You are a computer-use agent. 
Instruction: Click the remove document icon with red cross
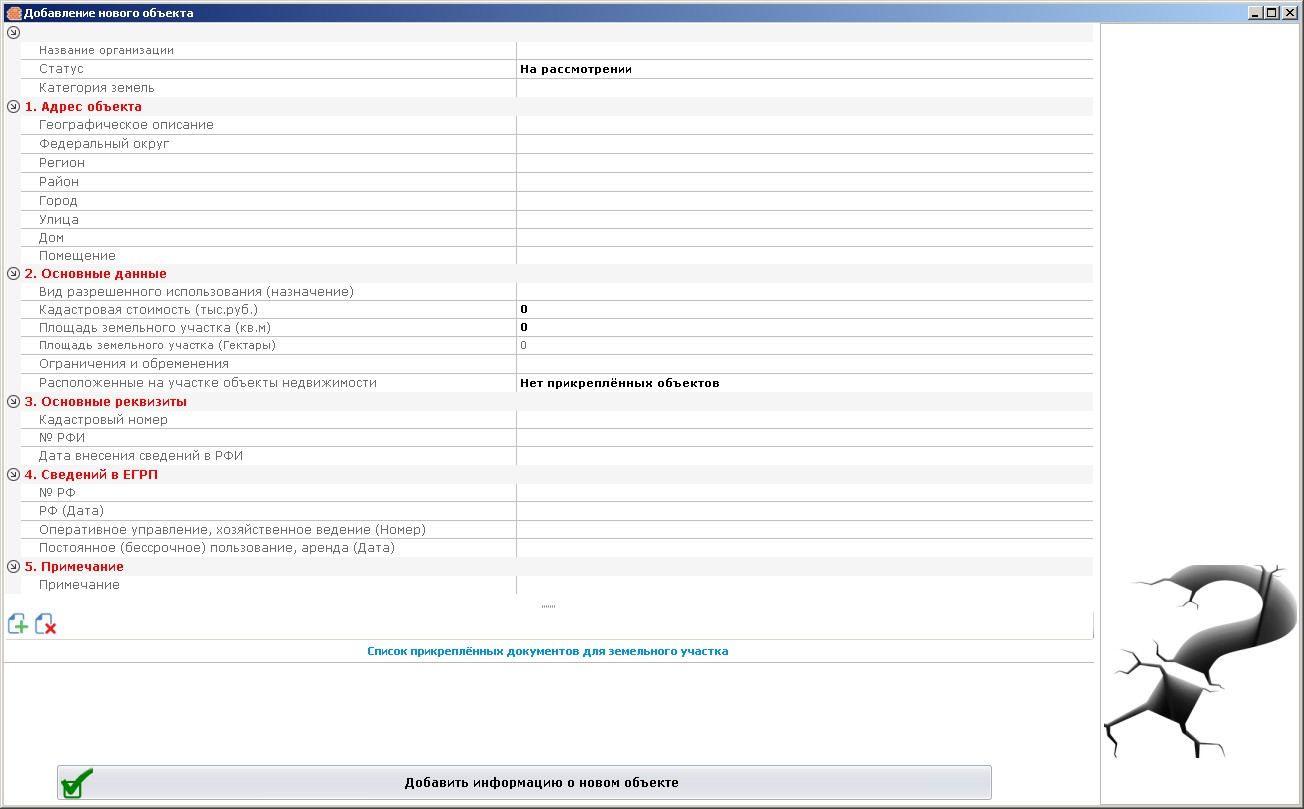[45, 624]
